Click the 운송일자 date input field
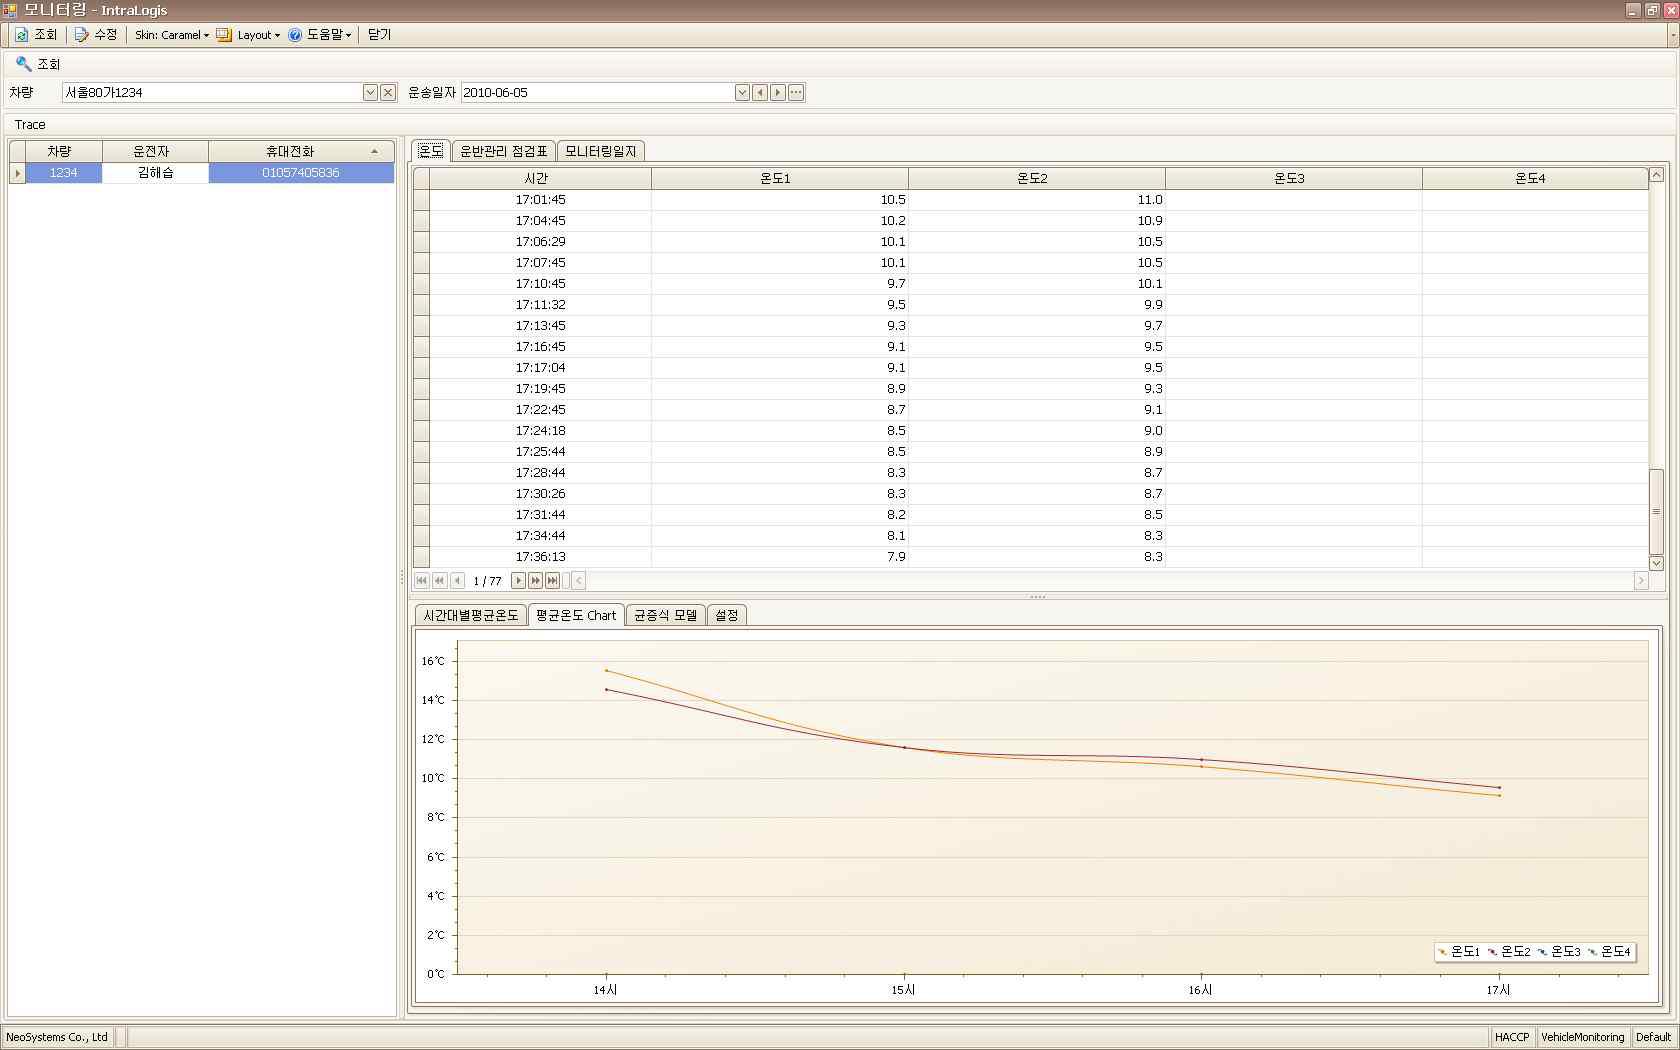1680x1050 pixels. tap(597, 92)
